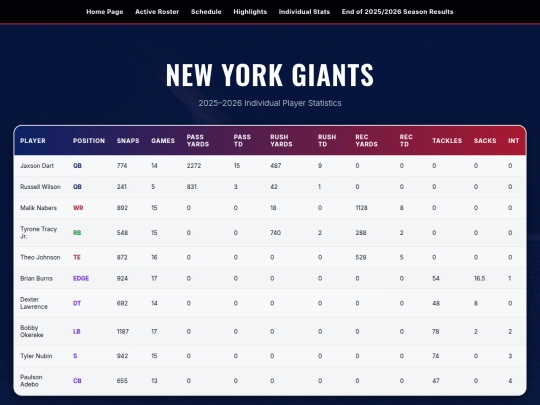The height and width of the screenshot is (405, 540).
Task: Click the QB badge for Russell Wilson
Action: point(77,187)
